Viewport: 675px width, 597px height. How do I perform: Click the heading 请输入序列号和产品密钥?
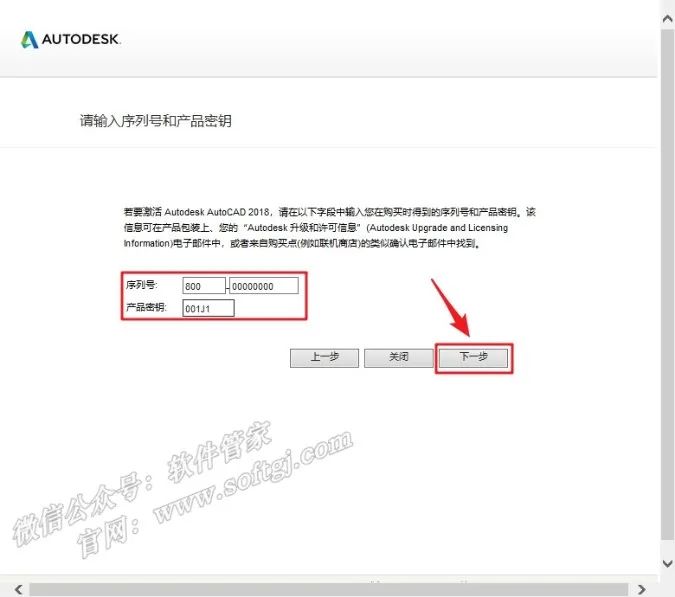156,121
